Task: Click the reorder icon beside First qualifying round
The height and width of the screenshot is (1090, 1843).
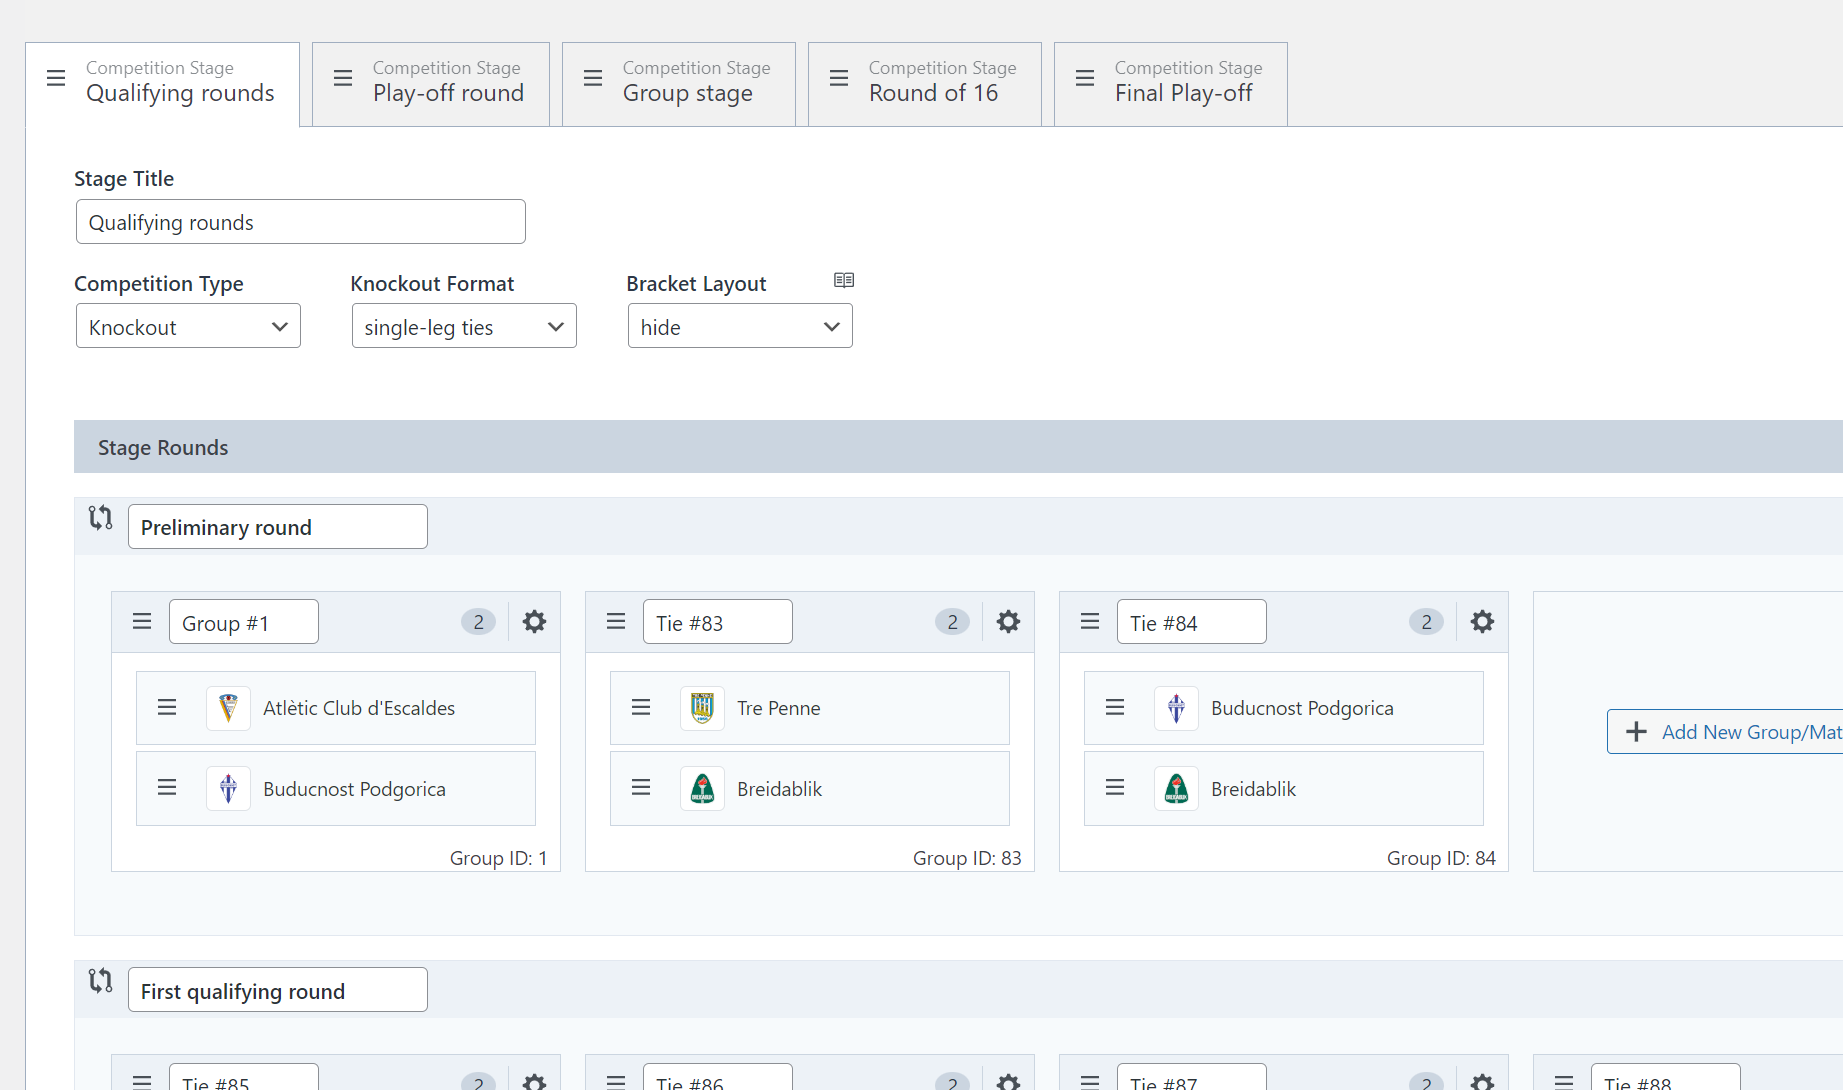Action: click(100, 981)
